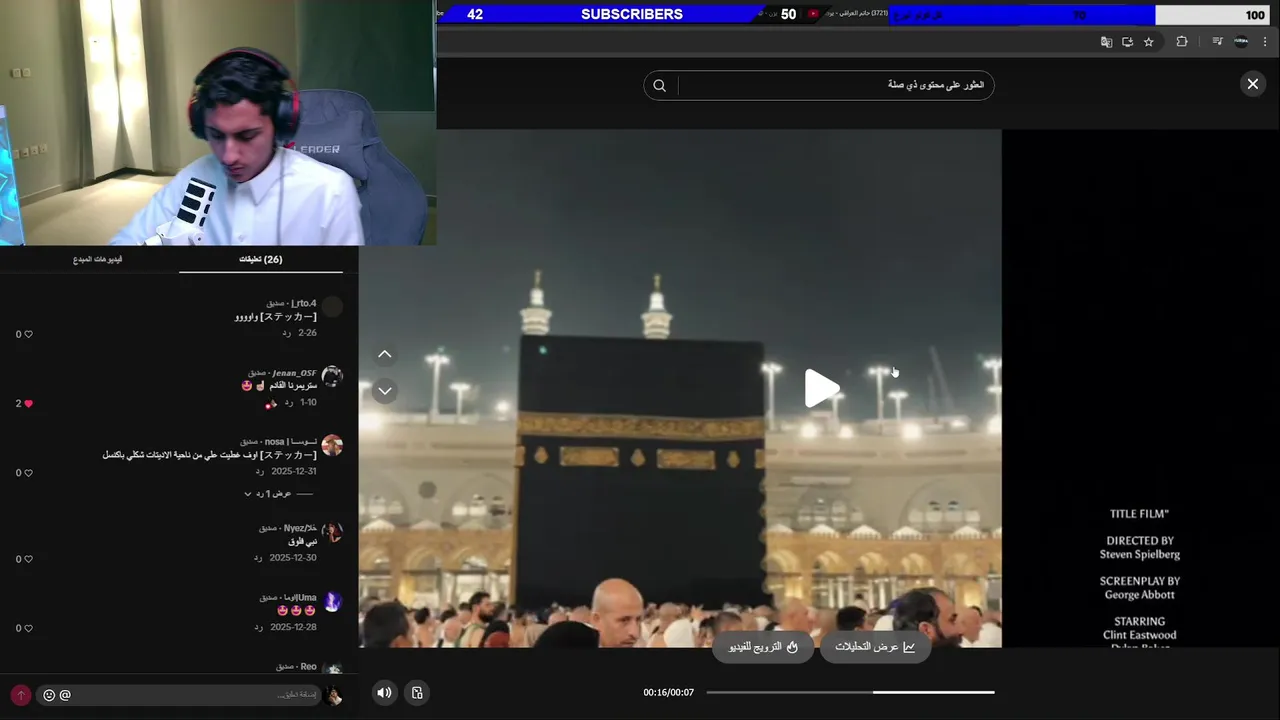The image size is (1280, 720).
Task: Switch to the comments (26) tab
Action: [x=260, y=259]
